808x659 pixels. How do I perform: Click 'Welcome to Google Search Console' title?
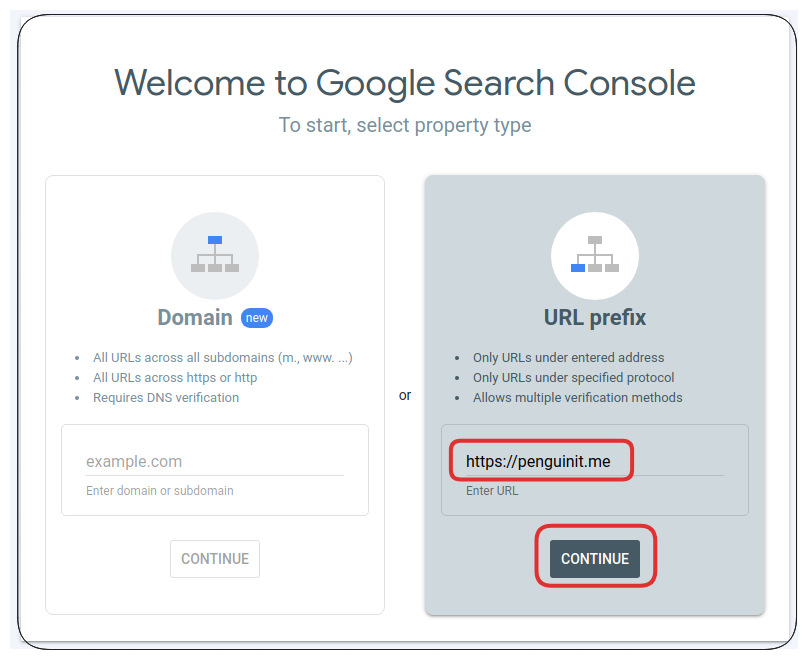405,83
